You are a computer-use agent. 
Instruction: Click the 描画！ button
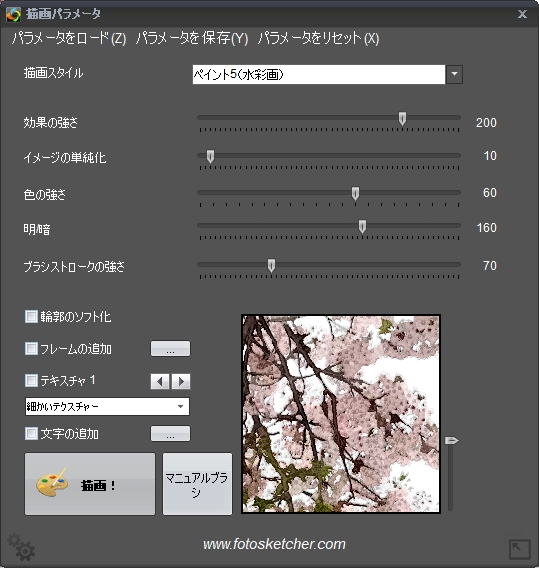point(90,484)
